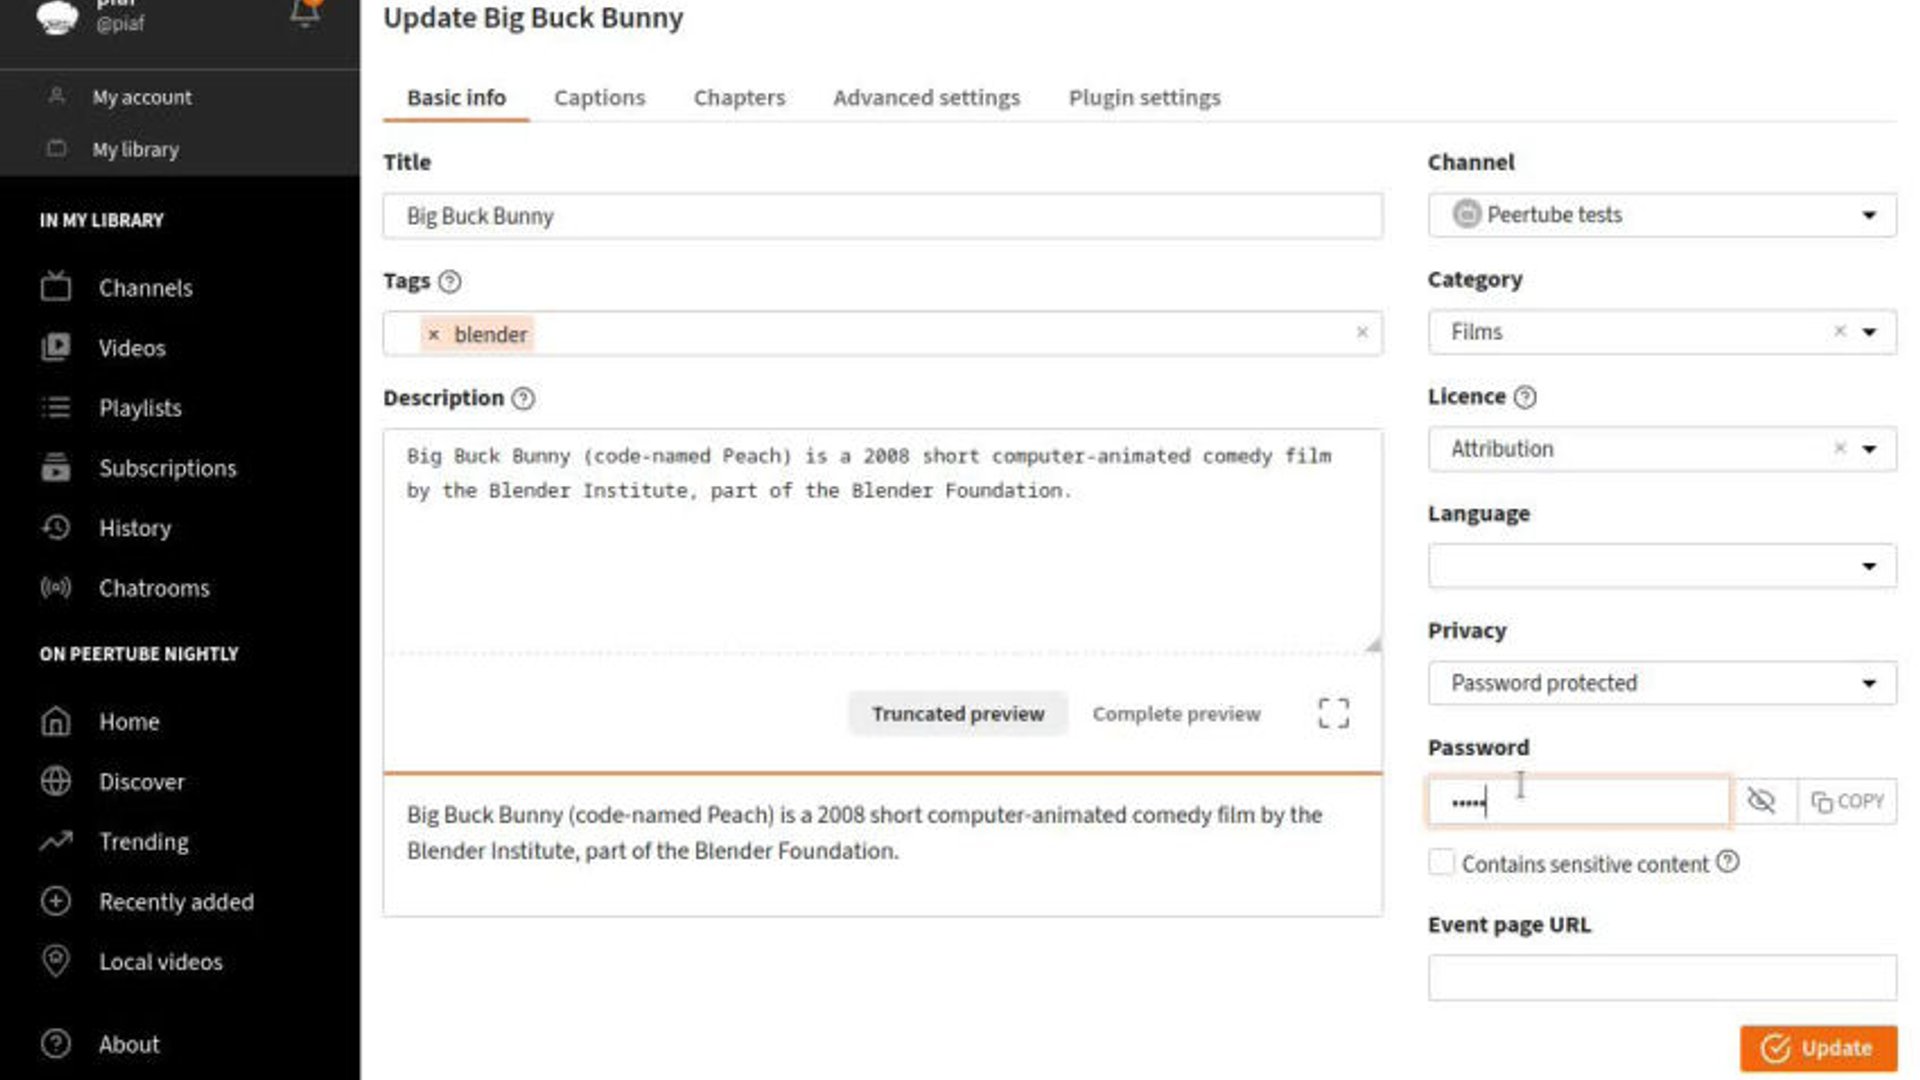Click the Update button

(x=1818, y=1048)
